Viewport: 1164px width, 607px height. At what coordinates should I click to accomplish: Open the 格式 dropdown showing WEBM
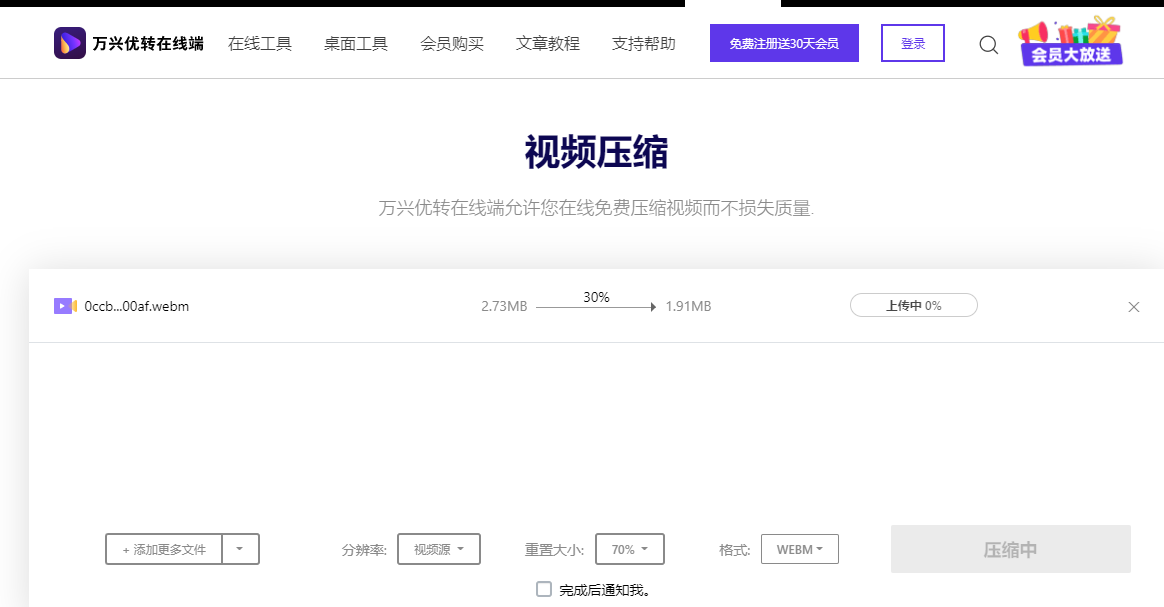pos(799,548)
